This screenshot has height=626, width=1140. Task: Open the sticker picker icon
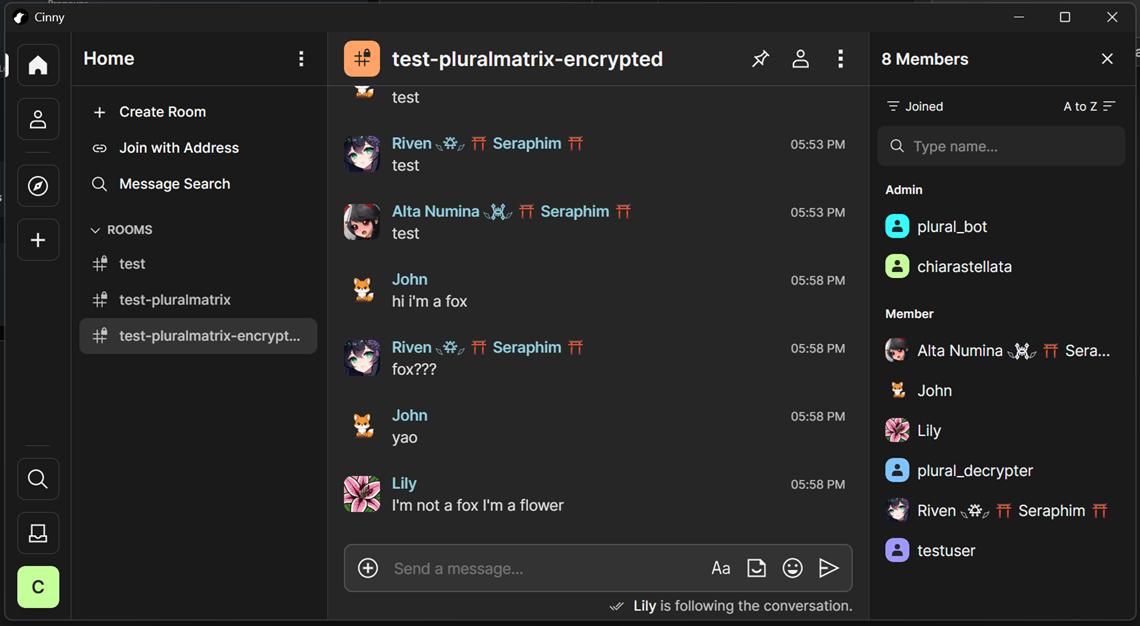pos(756,568)
